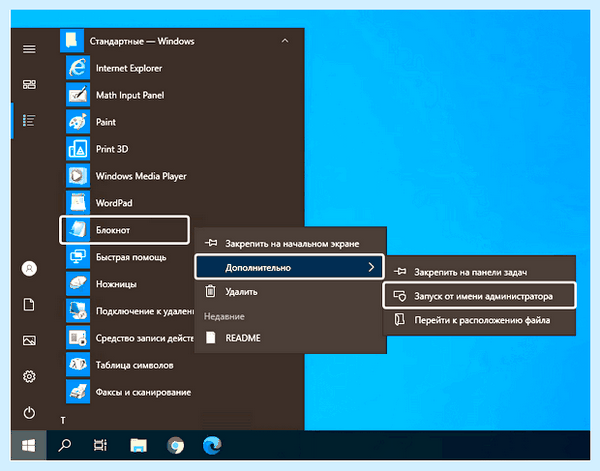Viewport: 600px width, 471px height.
Task: Open Task View on the taskbar
Action: [x=100, y=445]
